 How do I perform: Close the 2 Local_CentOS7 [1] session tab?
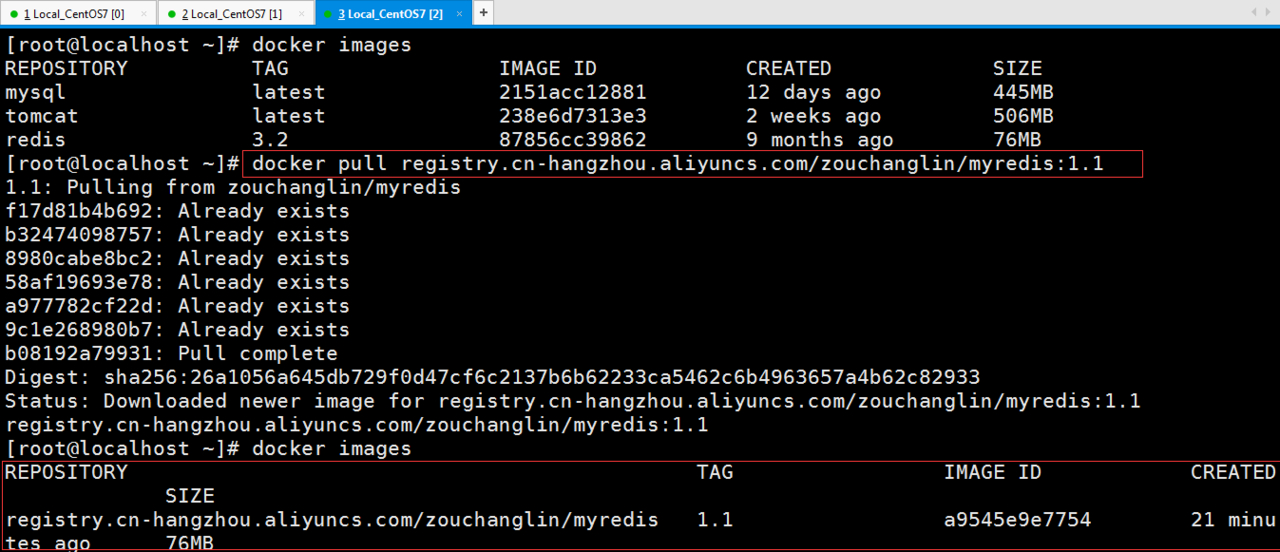pos(302,13)
